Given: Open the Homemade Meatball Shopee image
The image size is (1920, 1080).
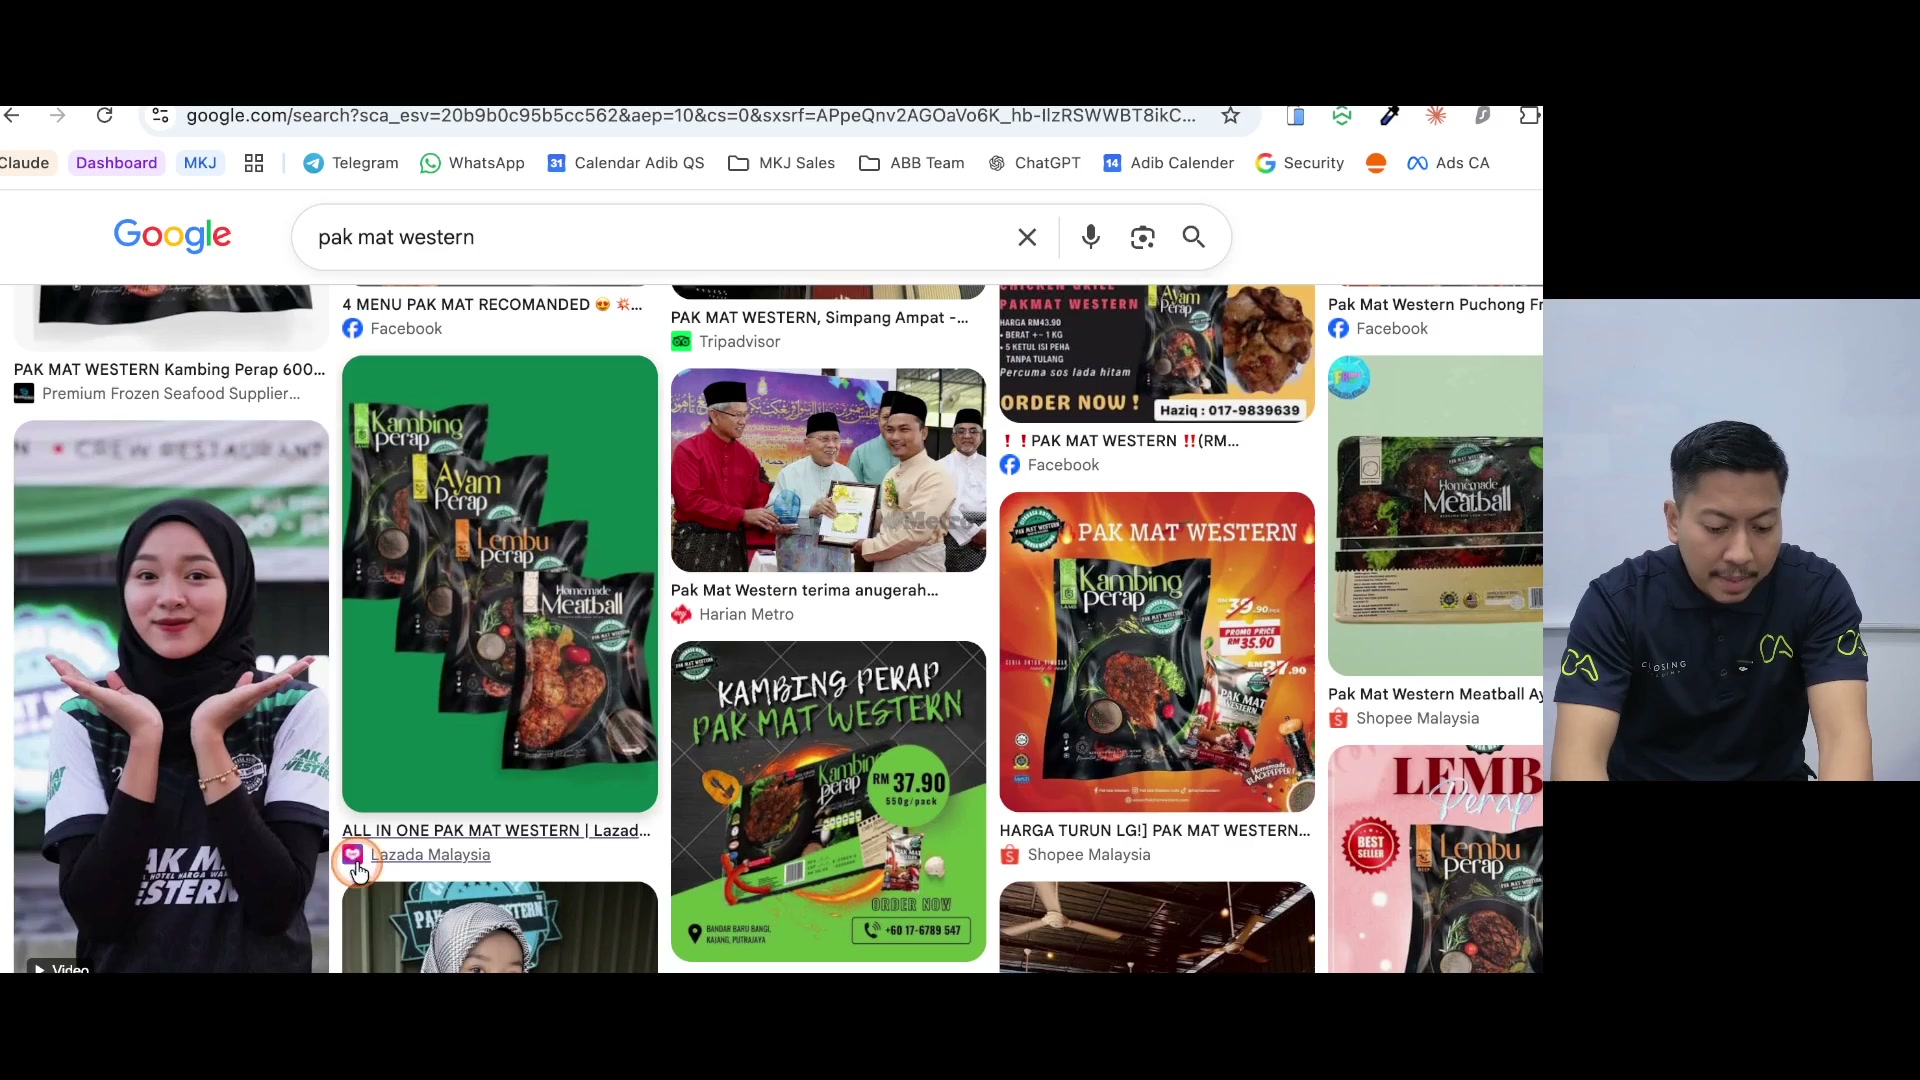Looking at the screenshot, I should (x=1435, y=516).
